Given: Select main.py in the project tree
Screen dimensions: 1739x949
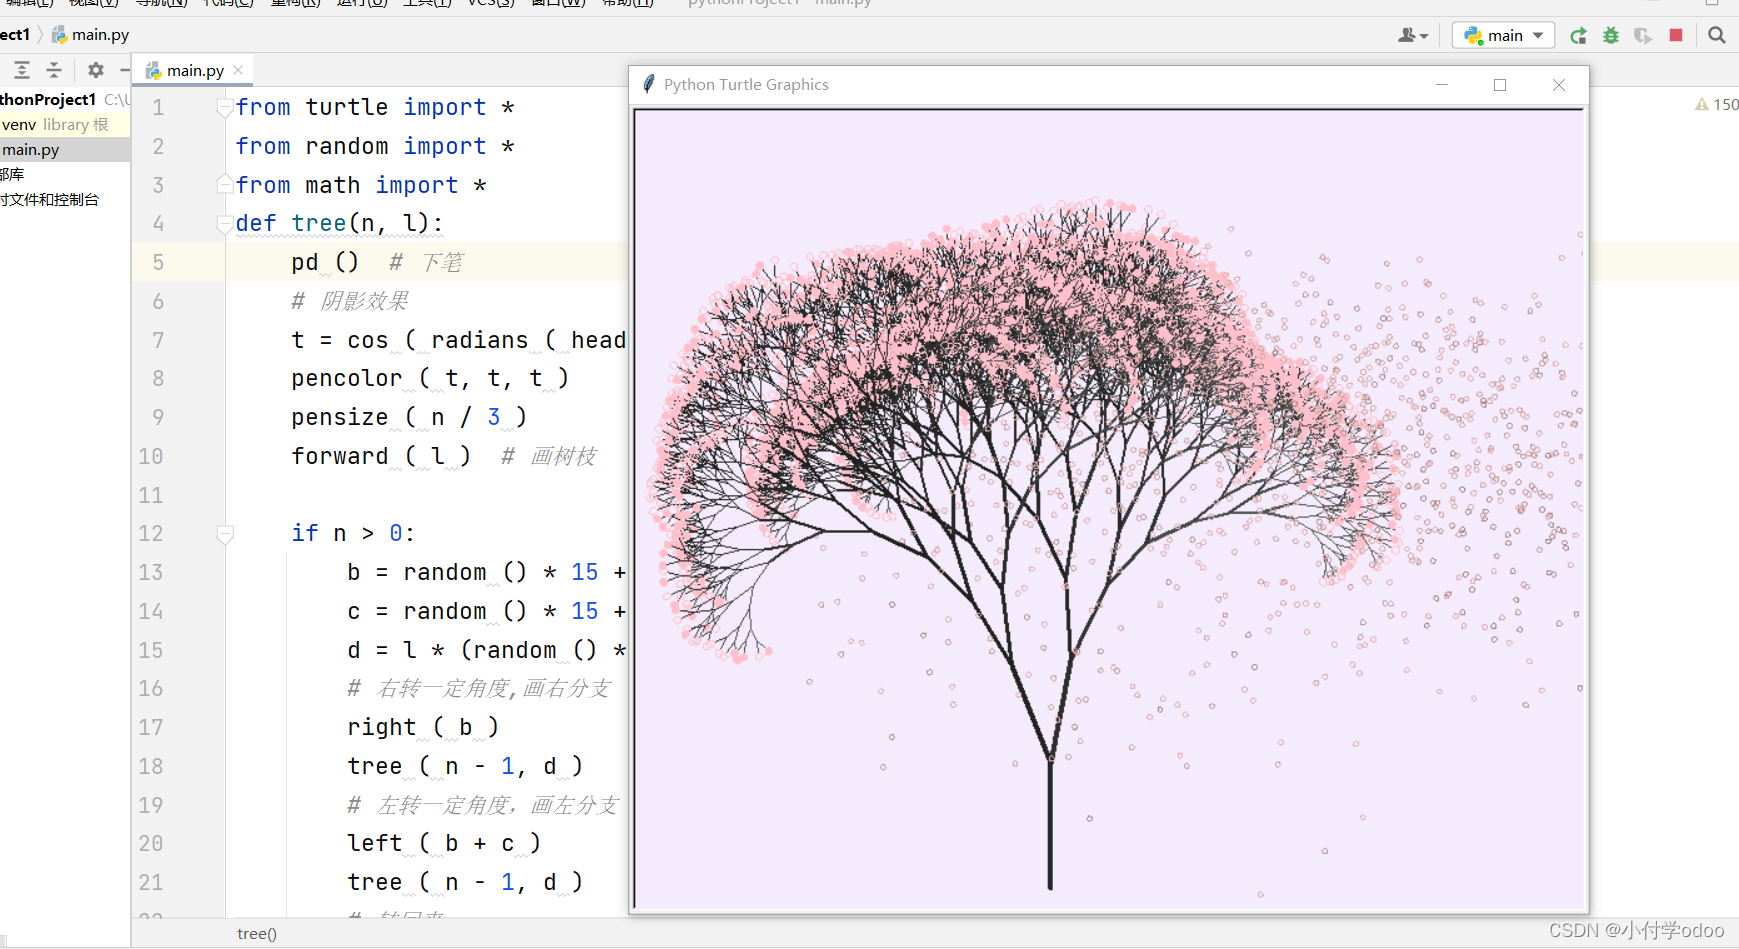Looking at the screenshot, I should (65, 149).
